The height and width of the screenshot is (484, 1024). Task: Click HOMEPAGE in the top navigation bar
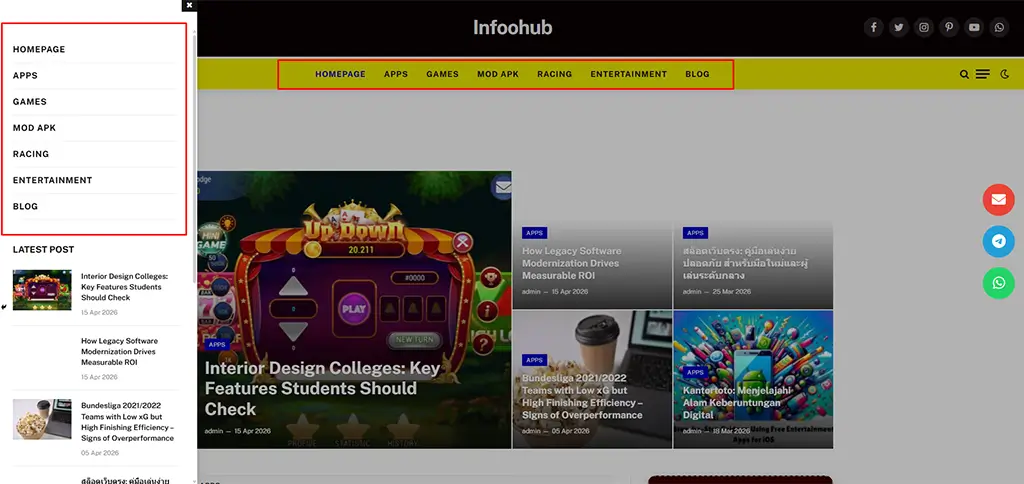(x=340, y=74)
